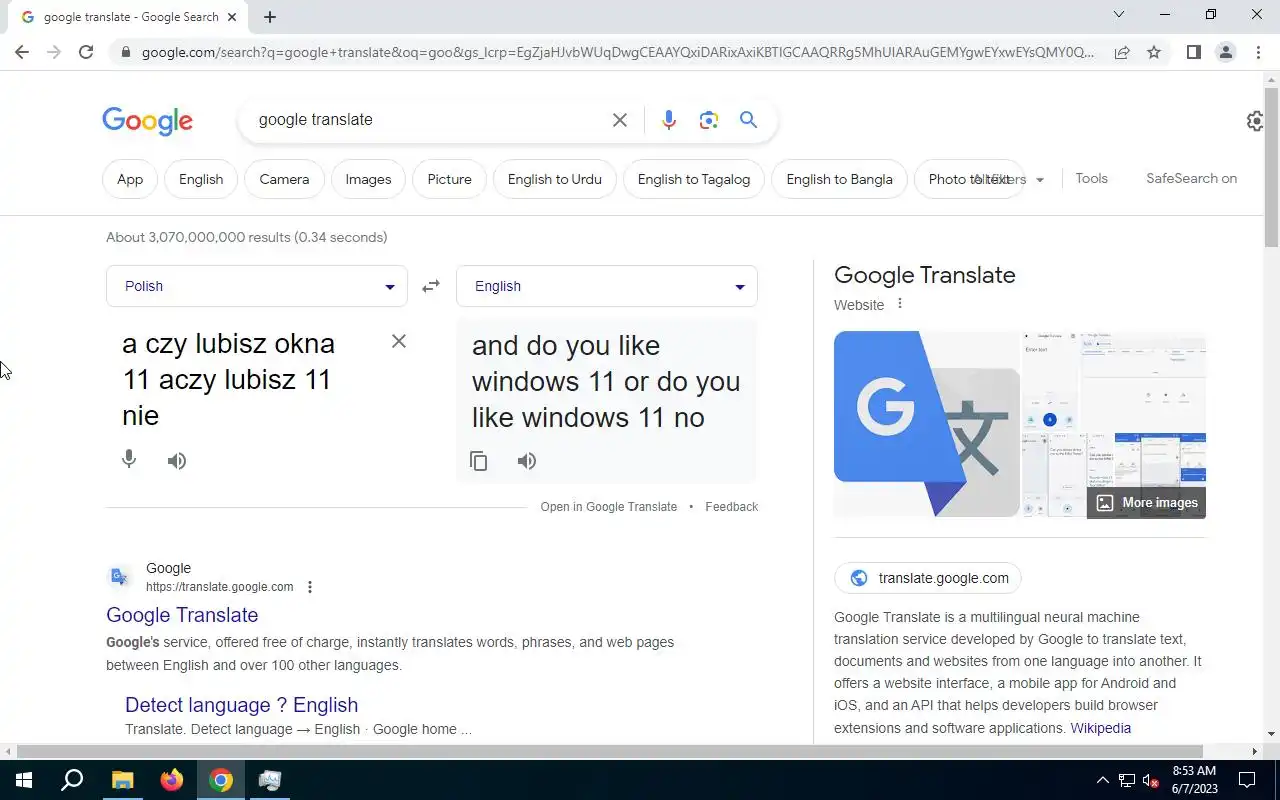Open the English target language dropdown

coord(607,286)
